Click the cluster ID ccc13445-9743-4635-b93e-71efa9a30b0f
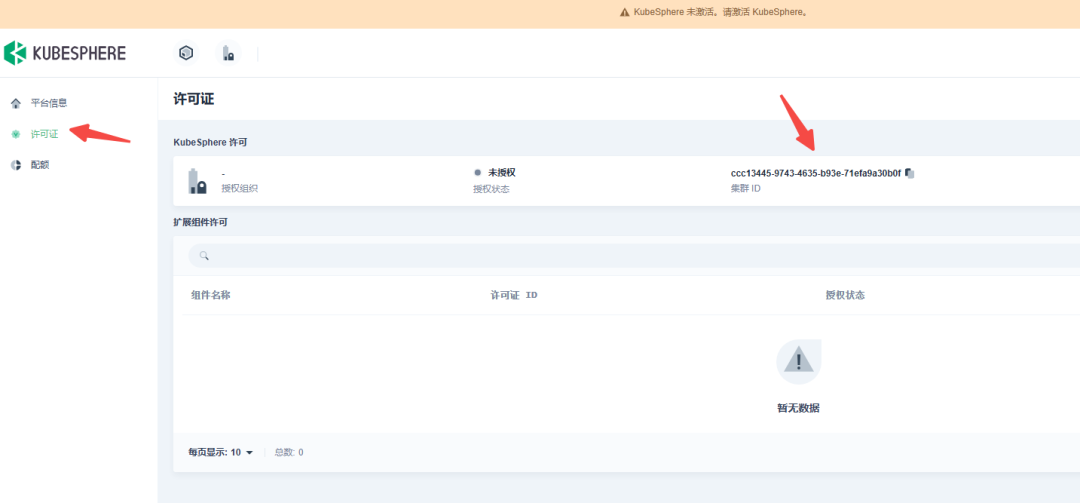Viewport: 1080px width, 503px height. pos(816,174)
